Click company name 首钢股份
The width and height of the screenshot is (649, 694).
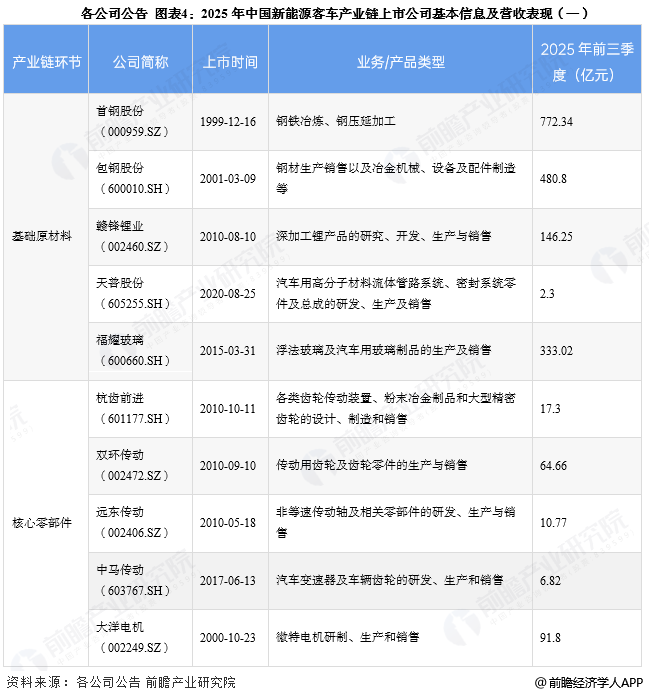tap(120, 111)
